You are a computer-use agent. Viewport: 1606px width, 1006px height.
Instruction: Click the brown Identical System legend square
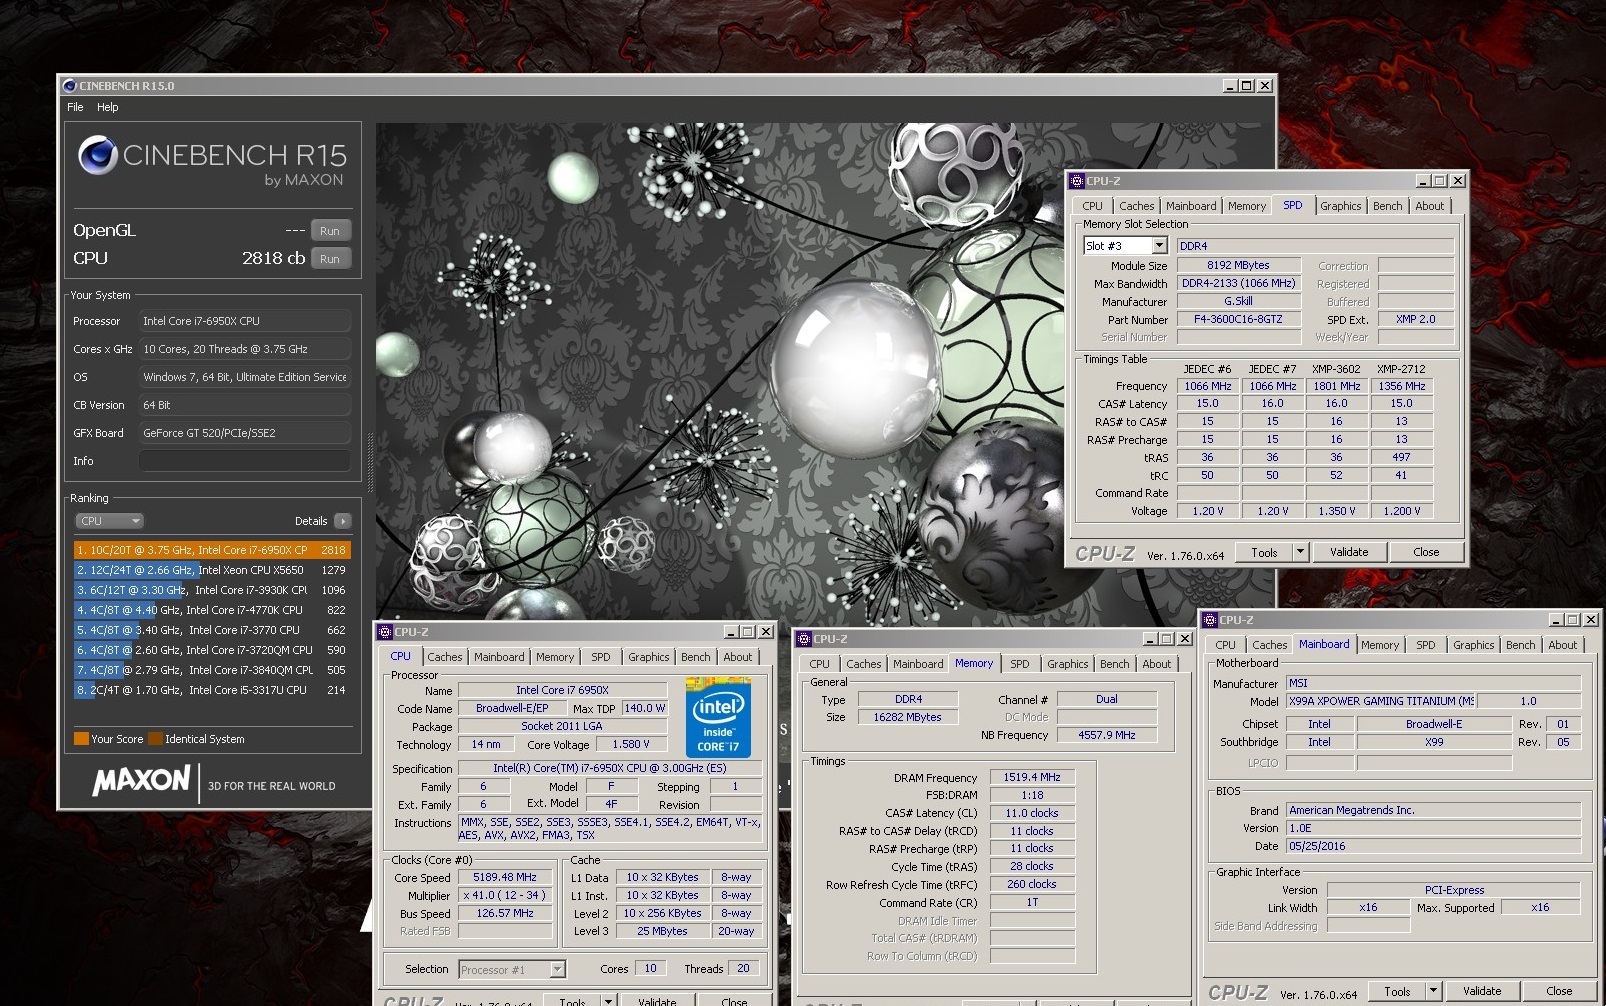click(x=155, y=739)
